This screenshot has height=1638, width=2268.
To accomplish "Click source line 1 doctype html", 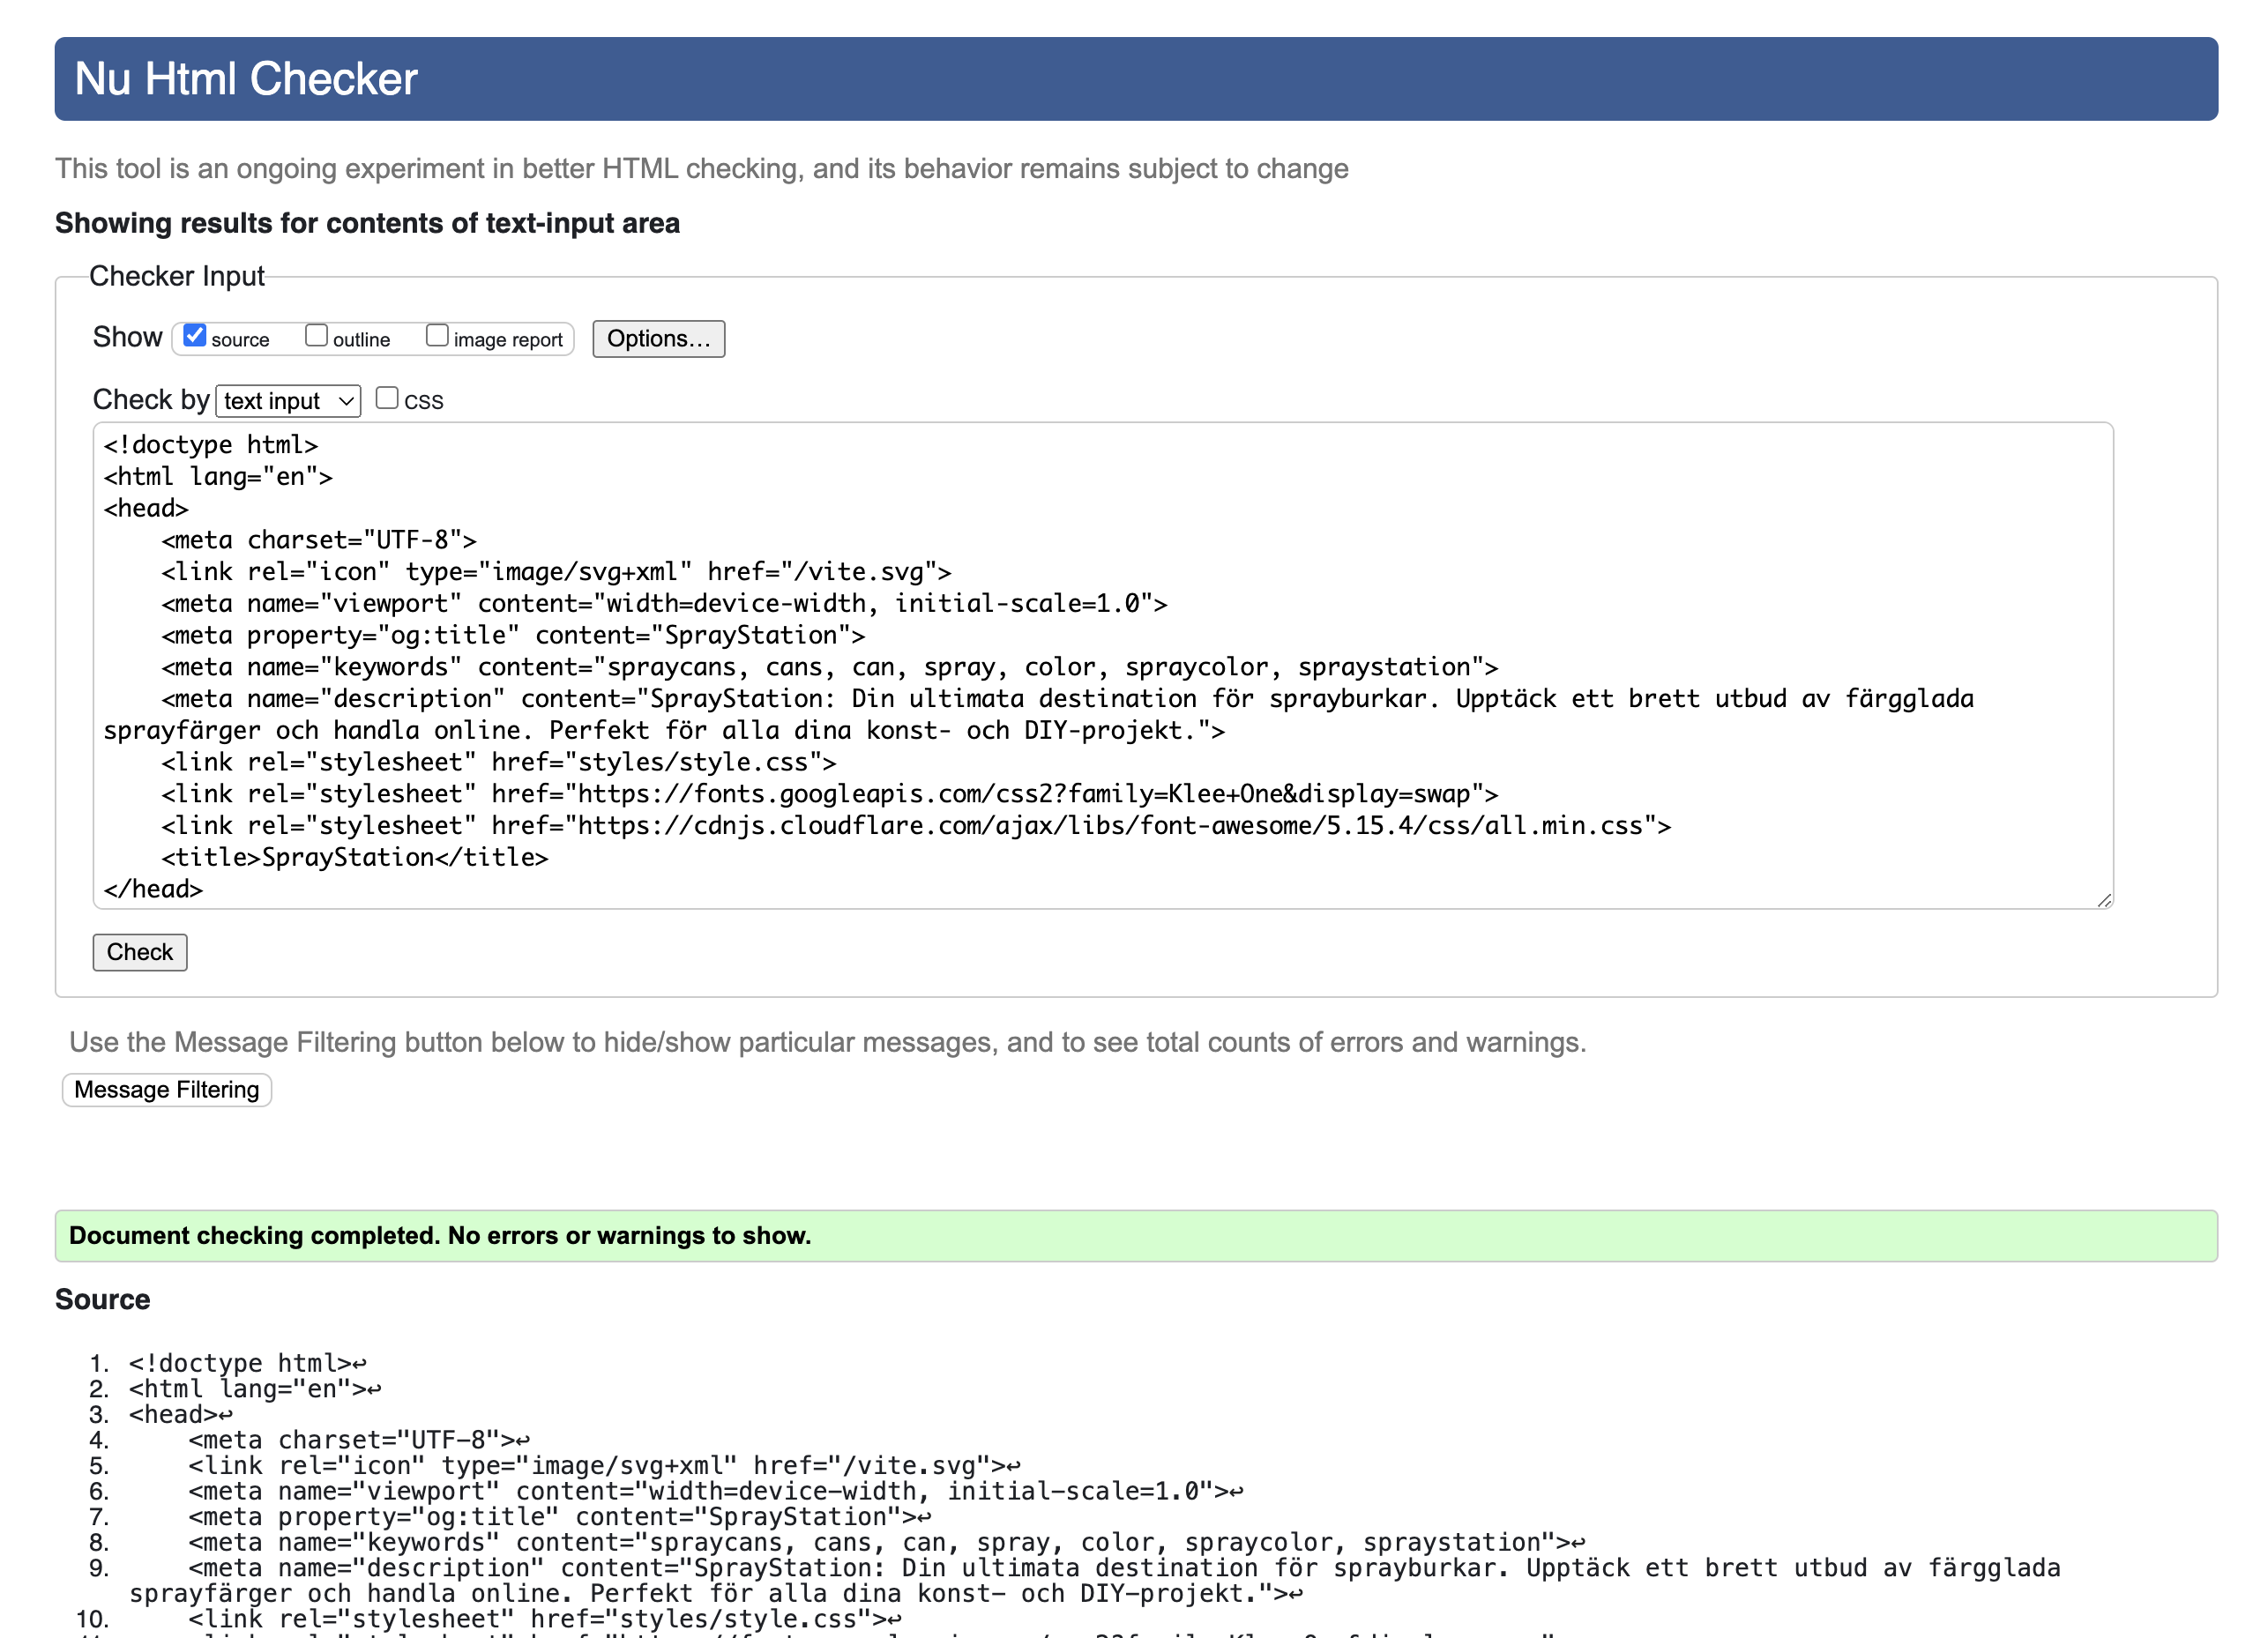I will [248, 1363].
